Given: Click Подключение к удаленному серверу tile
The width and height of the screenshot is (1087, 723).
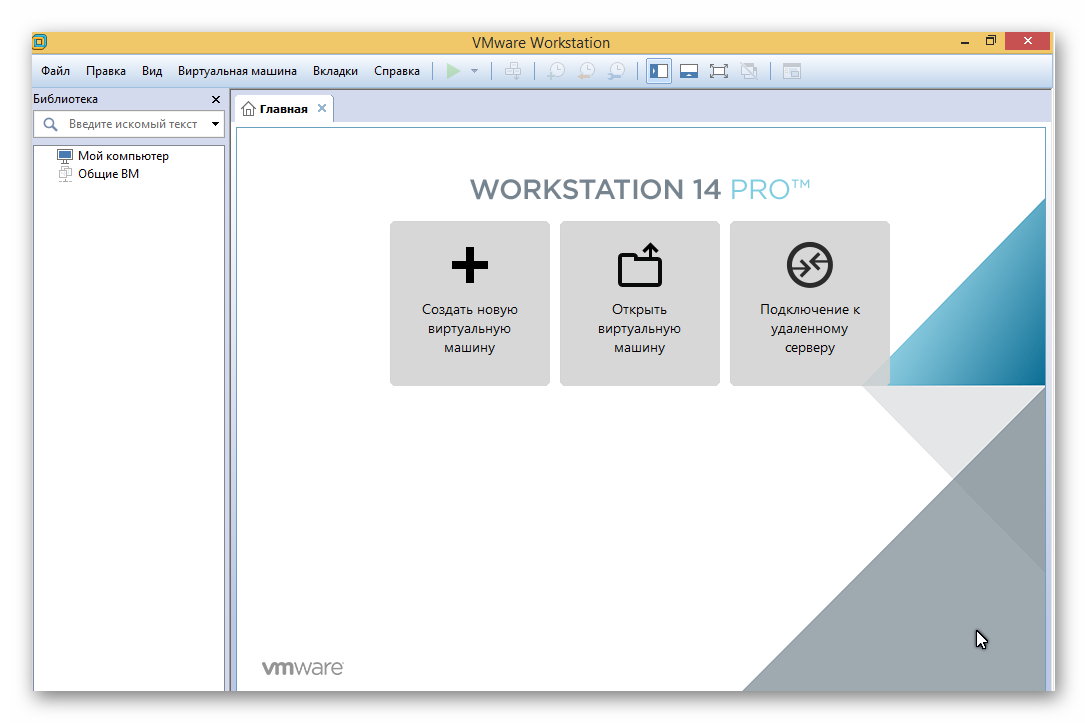Looking at the screenshot, I should [810, 303].
